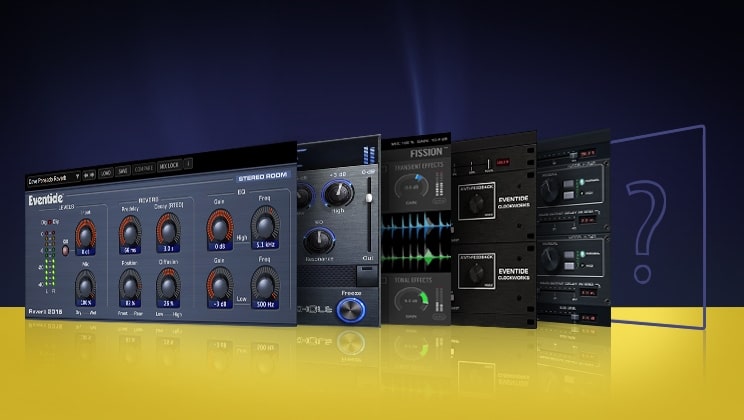Viewport: 744px width, 420px height.
Task: Click the Decay knob showing 3.0 s
Action: coord(168,228)
